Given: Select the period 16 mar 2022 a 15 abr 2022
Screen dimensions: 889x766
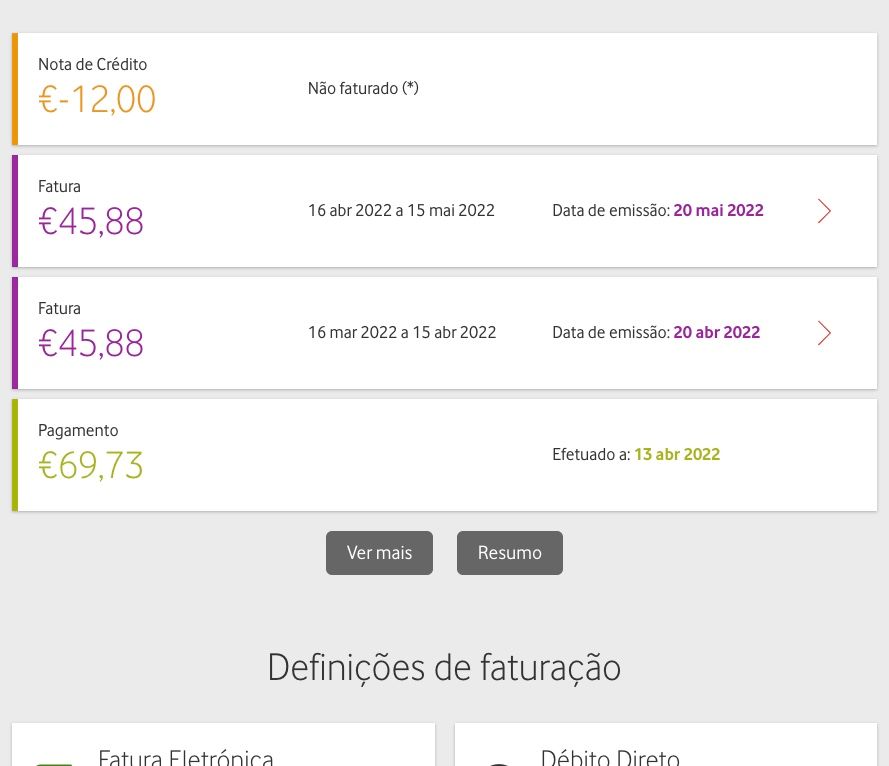Looking at the screenshot, I should point(402,333).
